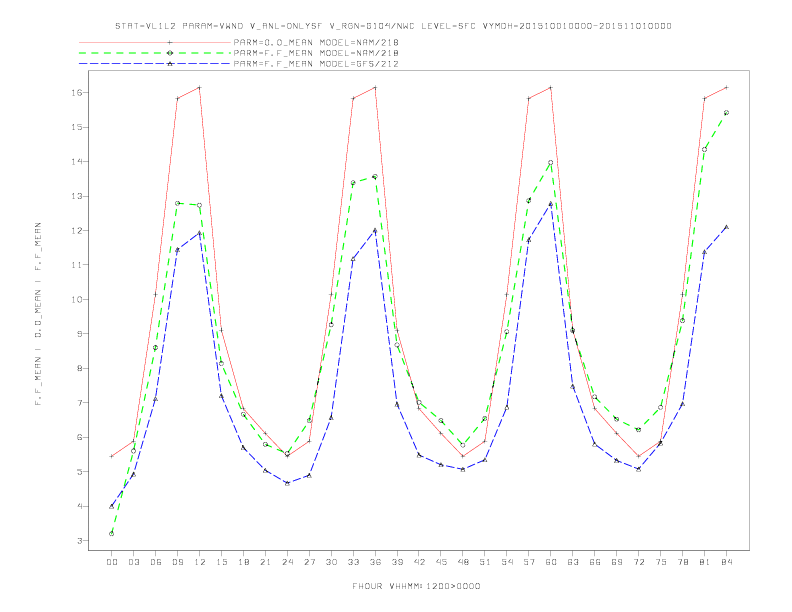Click x-axis tick label 48
This screenshot has height=612, width=792.
(463, 562)
